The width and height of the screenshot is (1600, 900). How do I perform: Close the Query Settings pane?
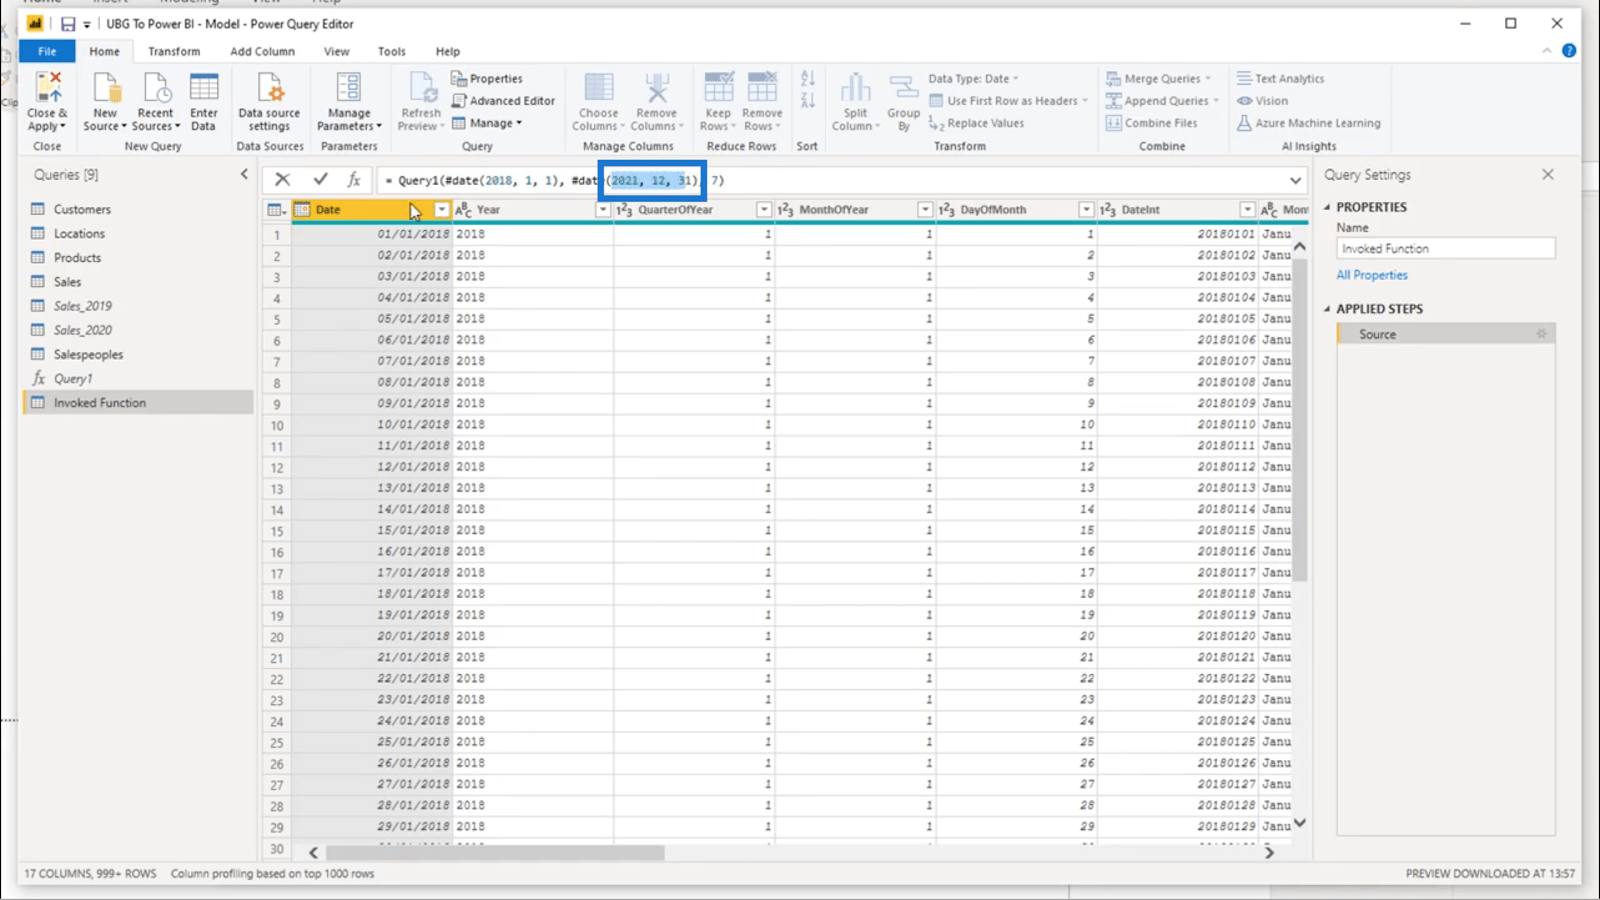click(1548, 174)
